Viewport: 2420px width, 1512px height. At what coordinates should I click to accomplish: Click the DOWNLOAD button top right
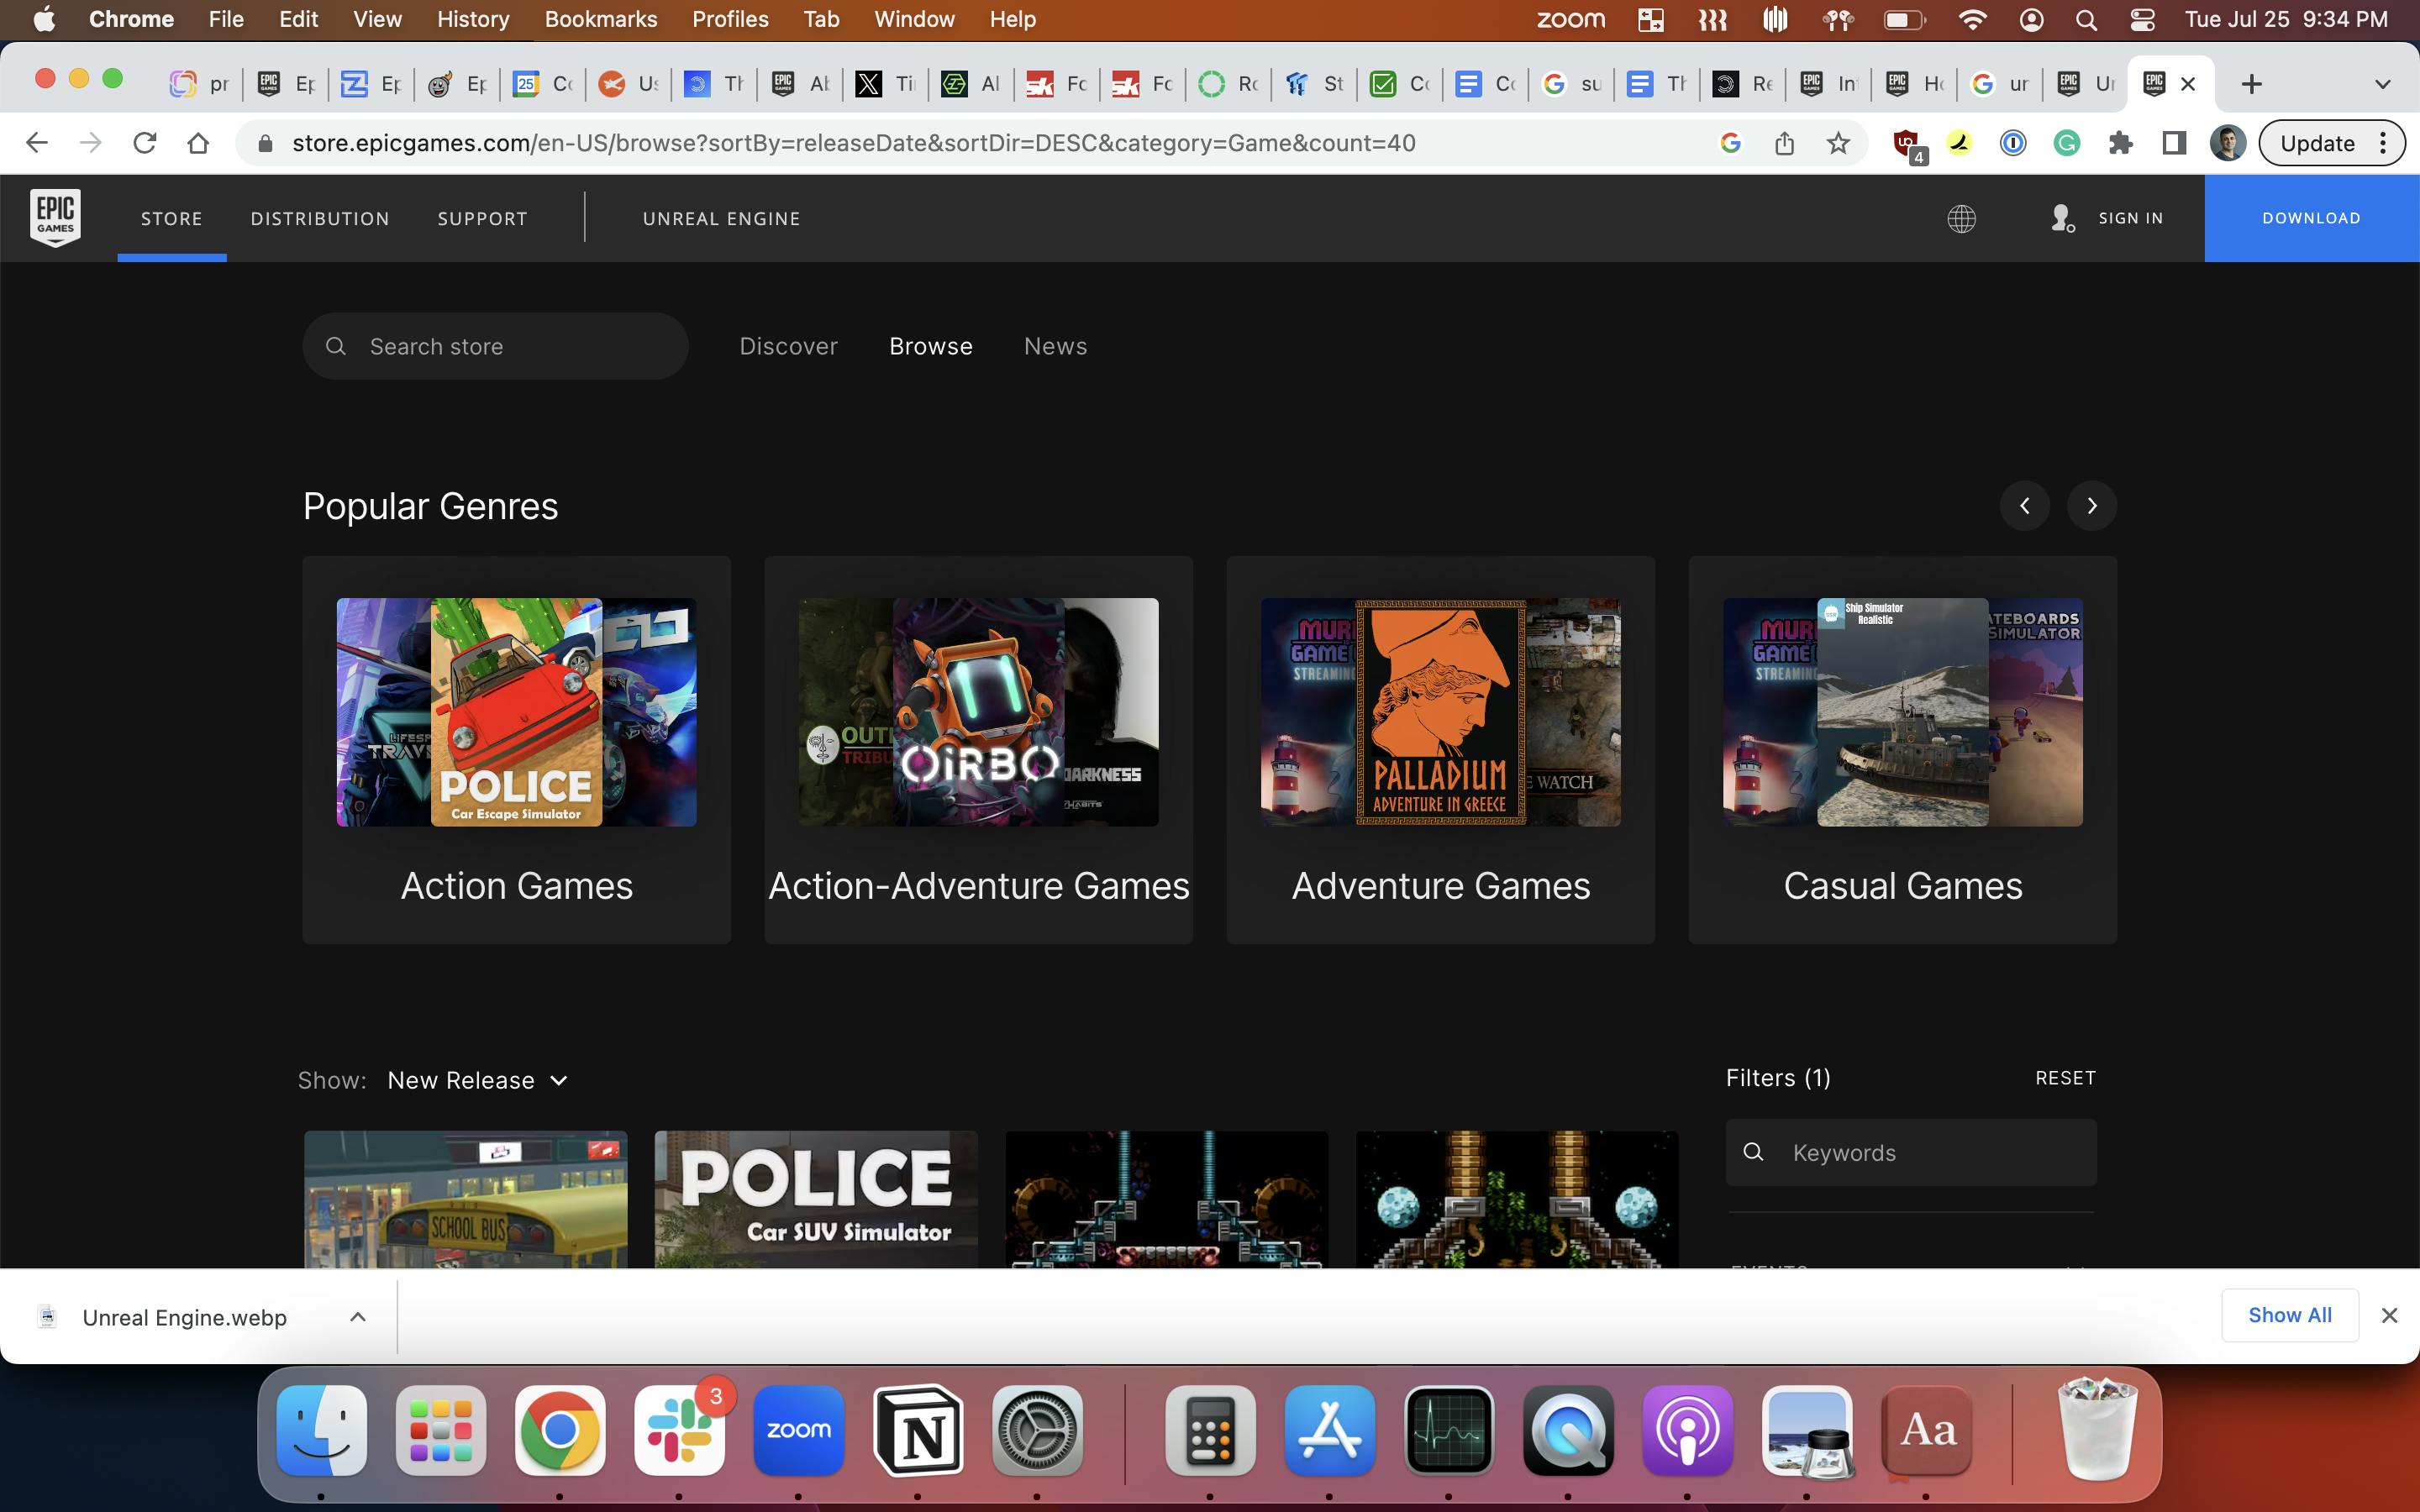tap(2310, 218)
